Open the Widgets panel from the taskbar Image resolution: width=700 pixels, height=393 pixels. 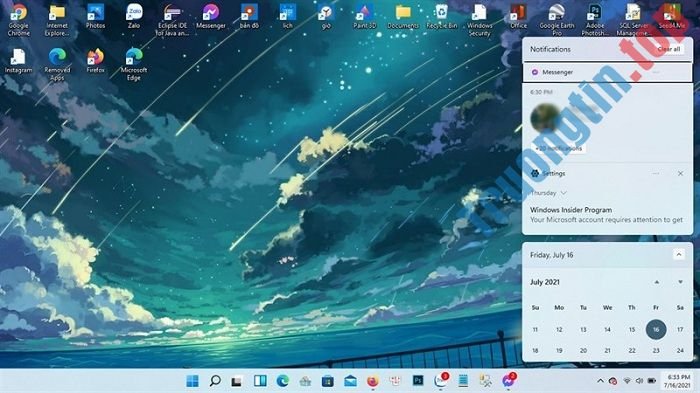[260, 381]
